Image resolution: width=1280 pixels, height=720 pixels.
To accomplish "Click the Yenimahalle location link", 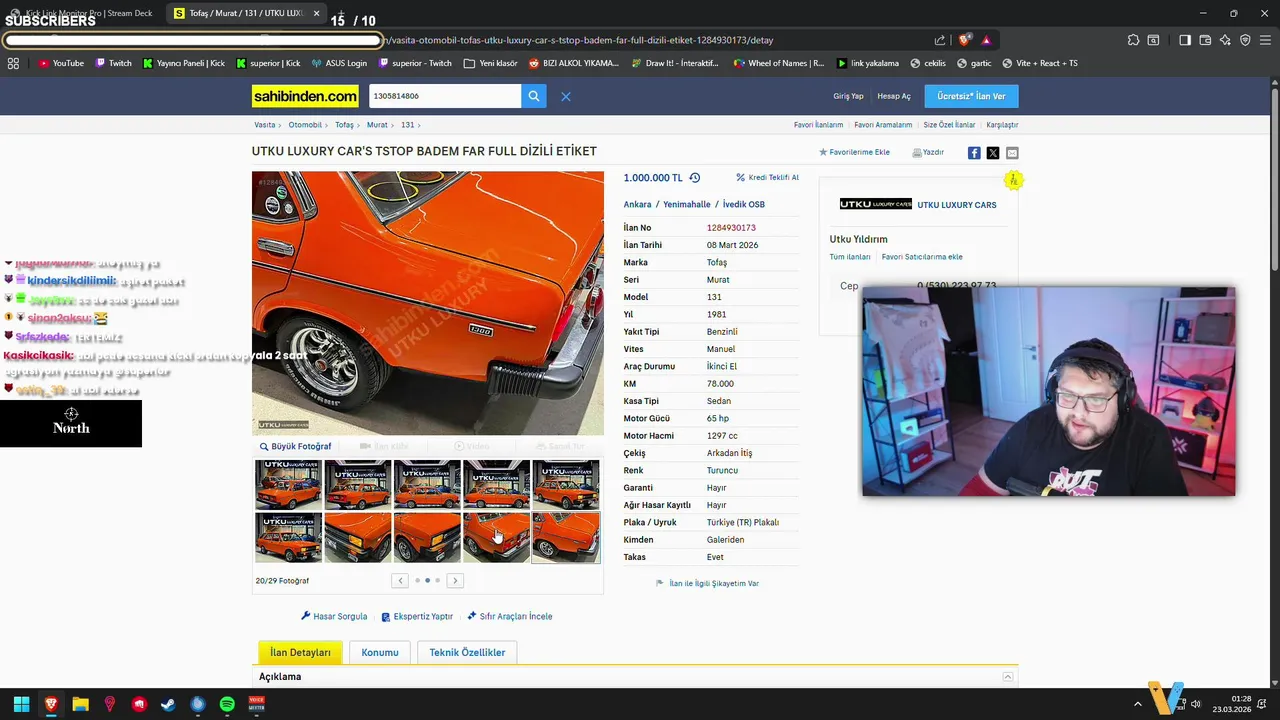I will coord(687,204).
